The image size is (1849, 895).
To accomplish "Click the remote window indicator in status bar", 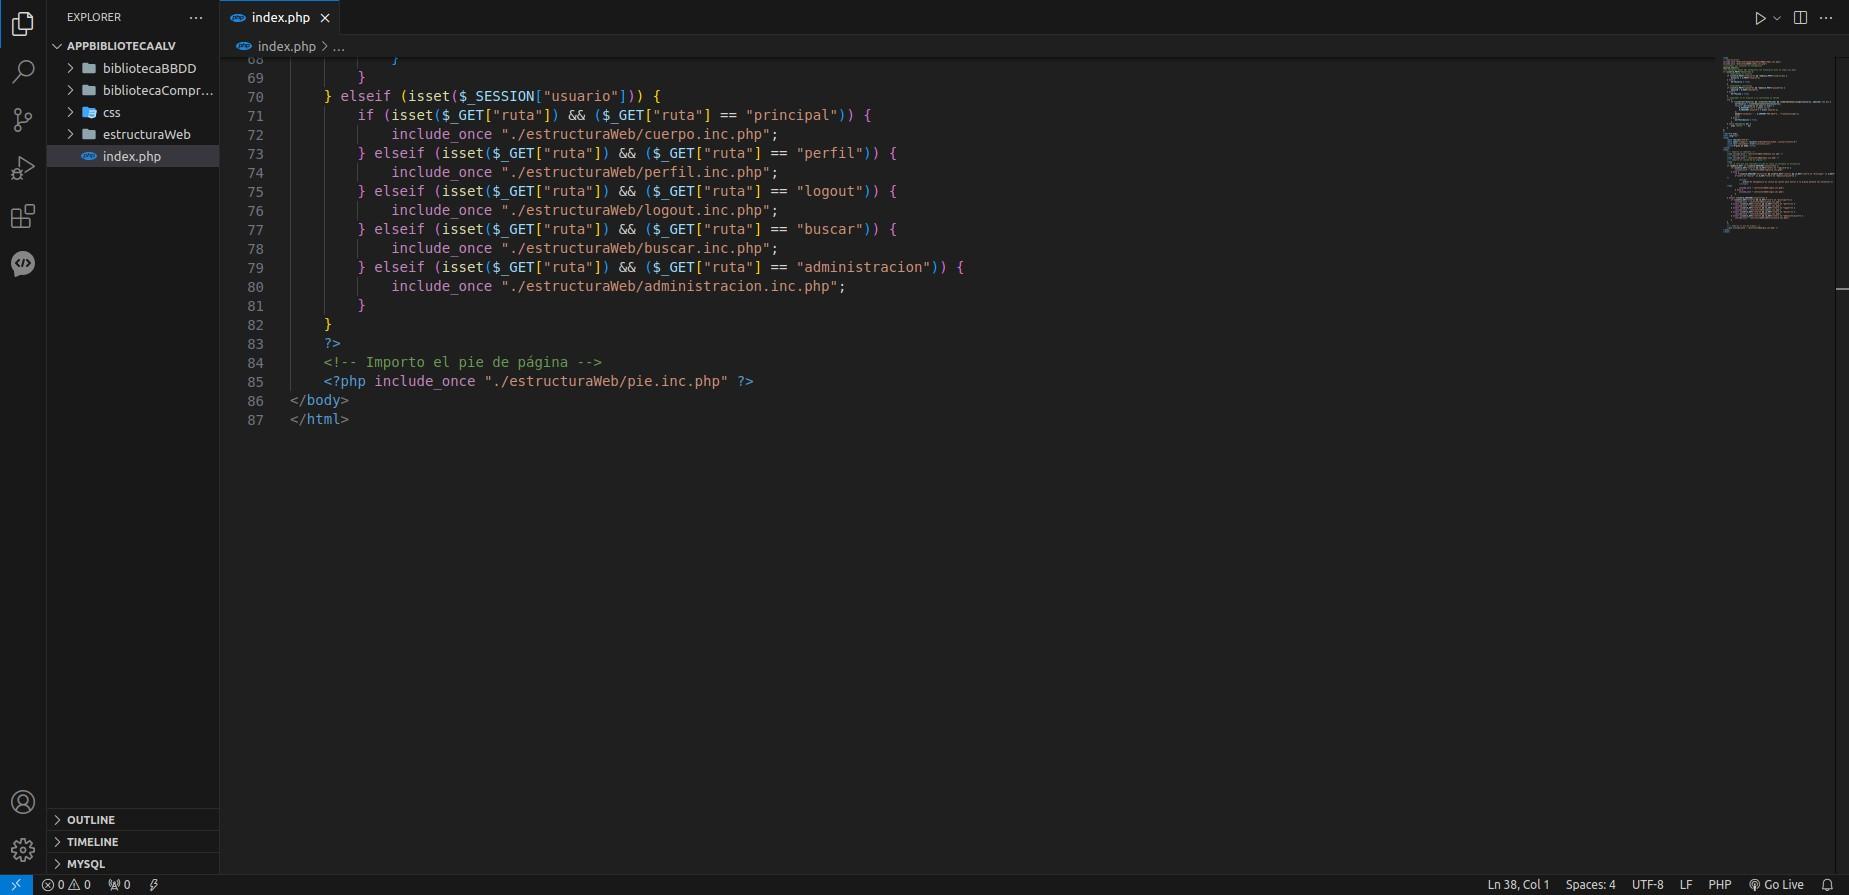I will click(x=16, y=885).
